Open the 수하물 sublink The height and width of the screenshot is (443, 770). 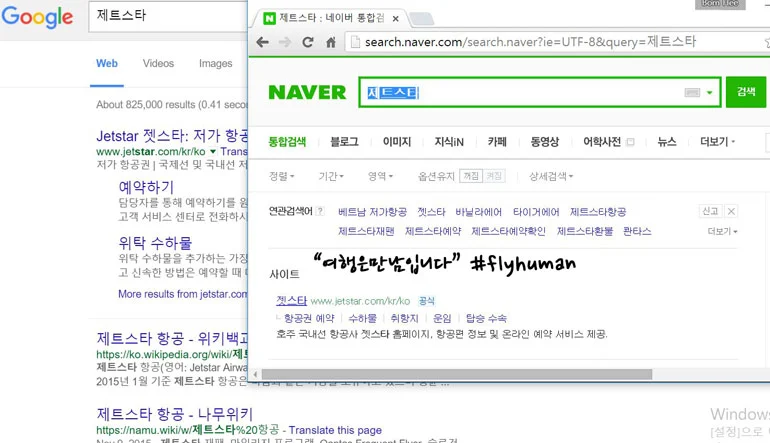(362, 318)
